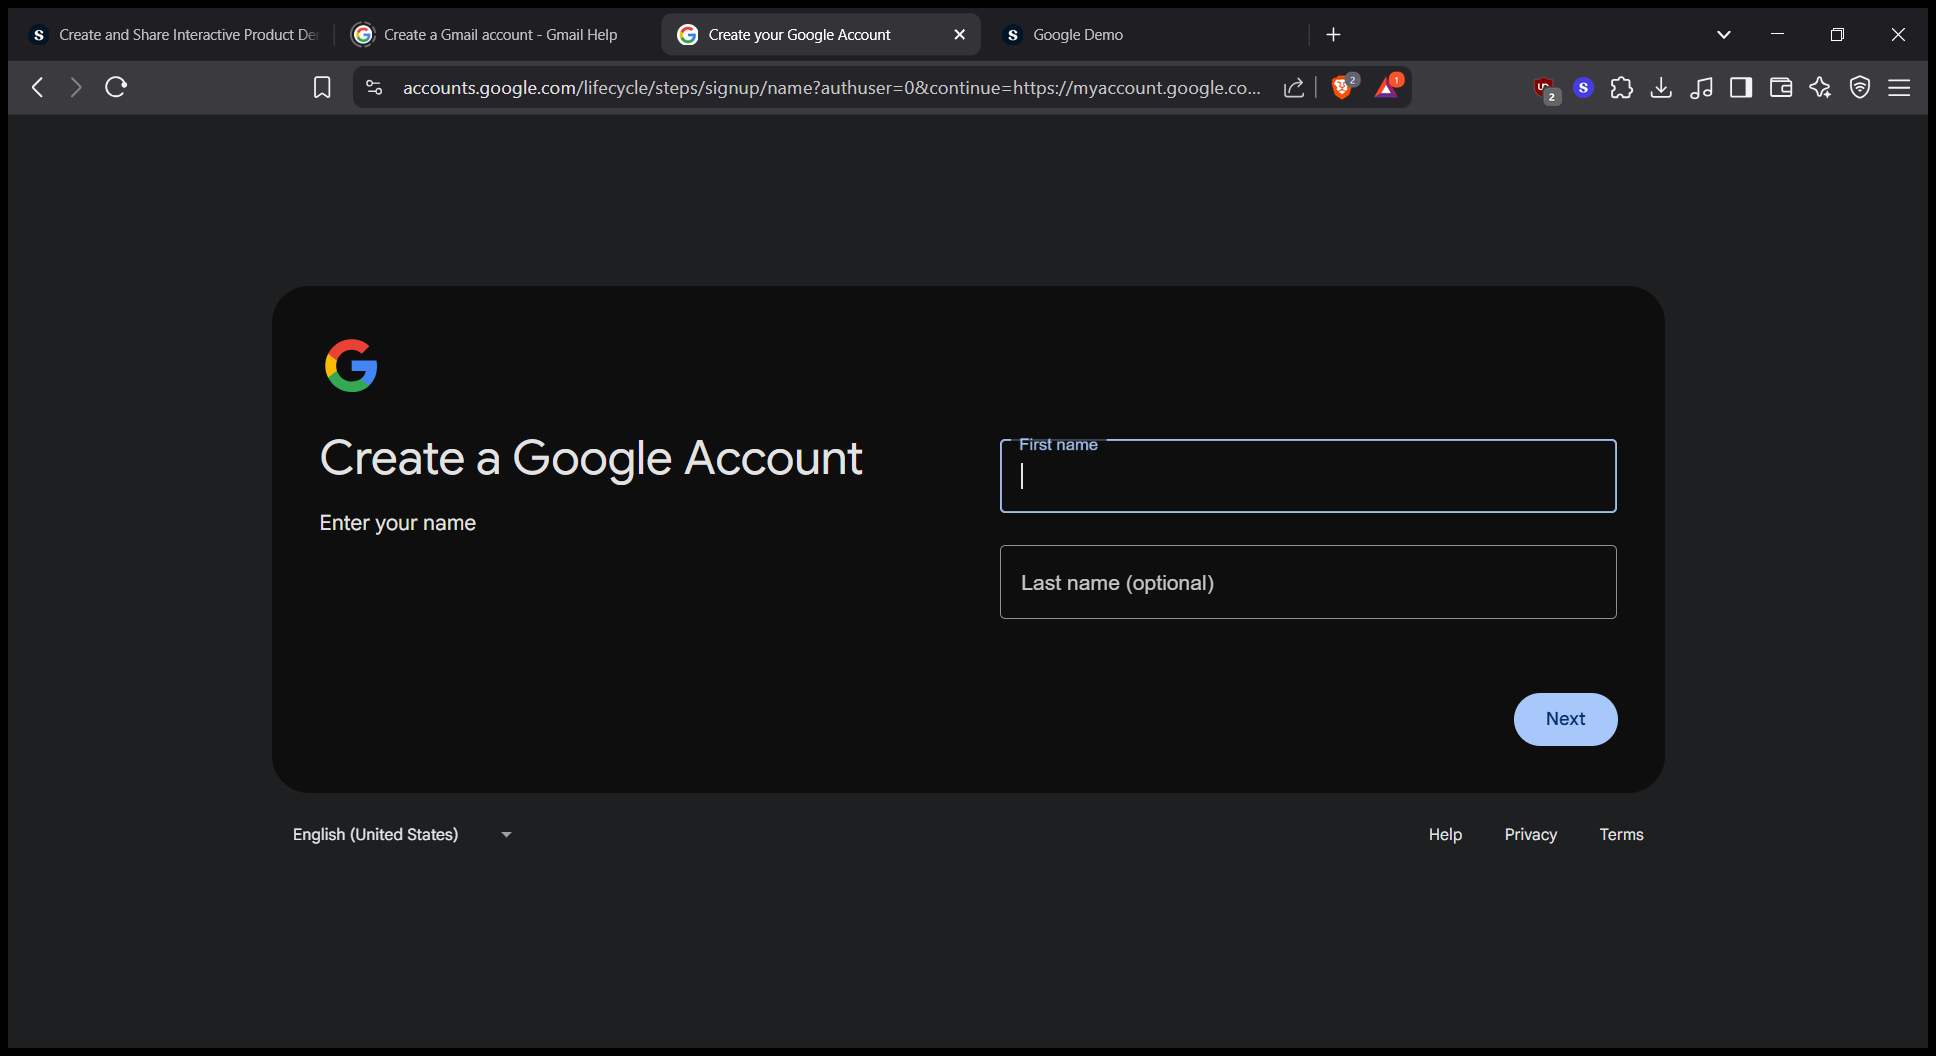Open the English (United States) language dropdown

tap(403, 834)
